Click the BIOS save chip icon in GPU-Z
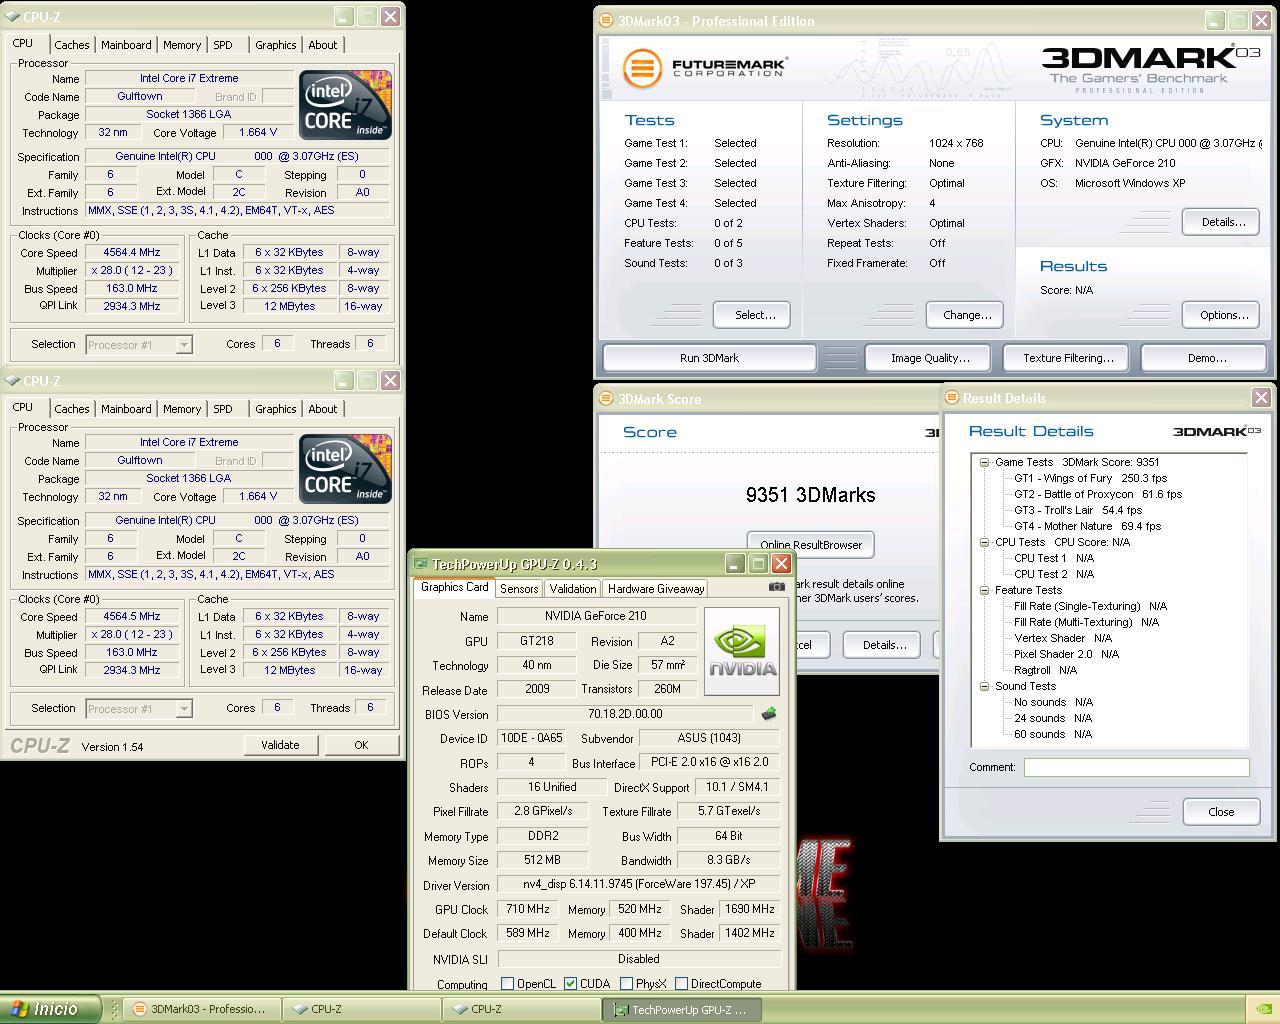 pyautogui.click(x=768, y=714)
